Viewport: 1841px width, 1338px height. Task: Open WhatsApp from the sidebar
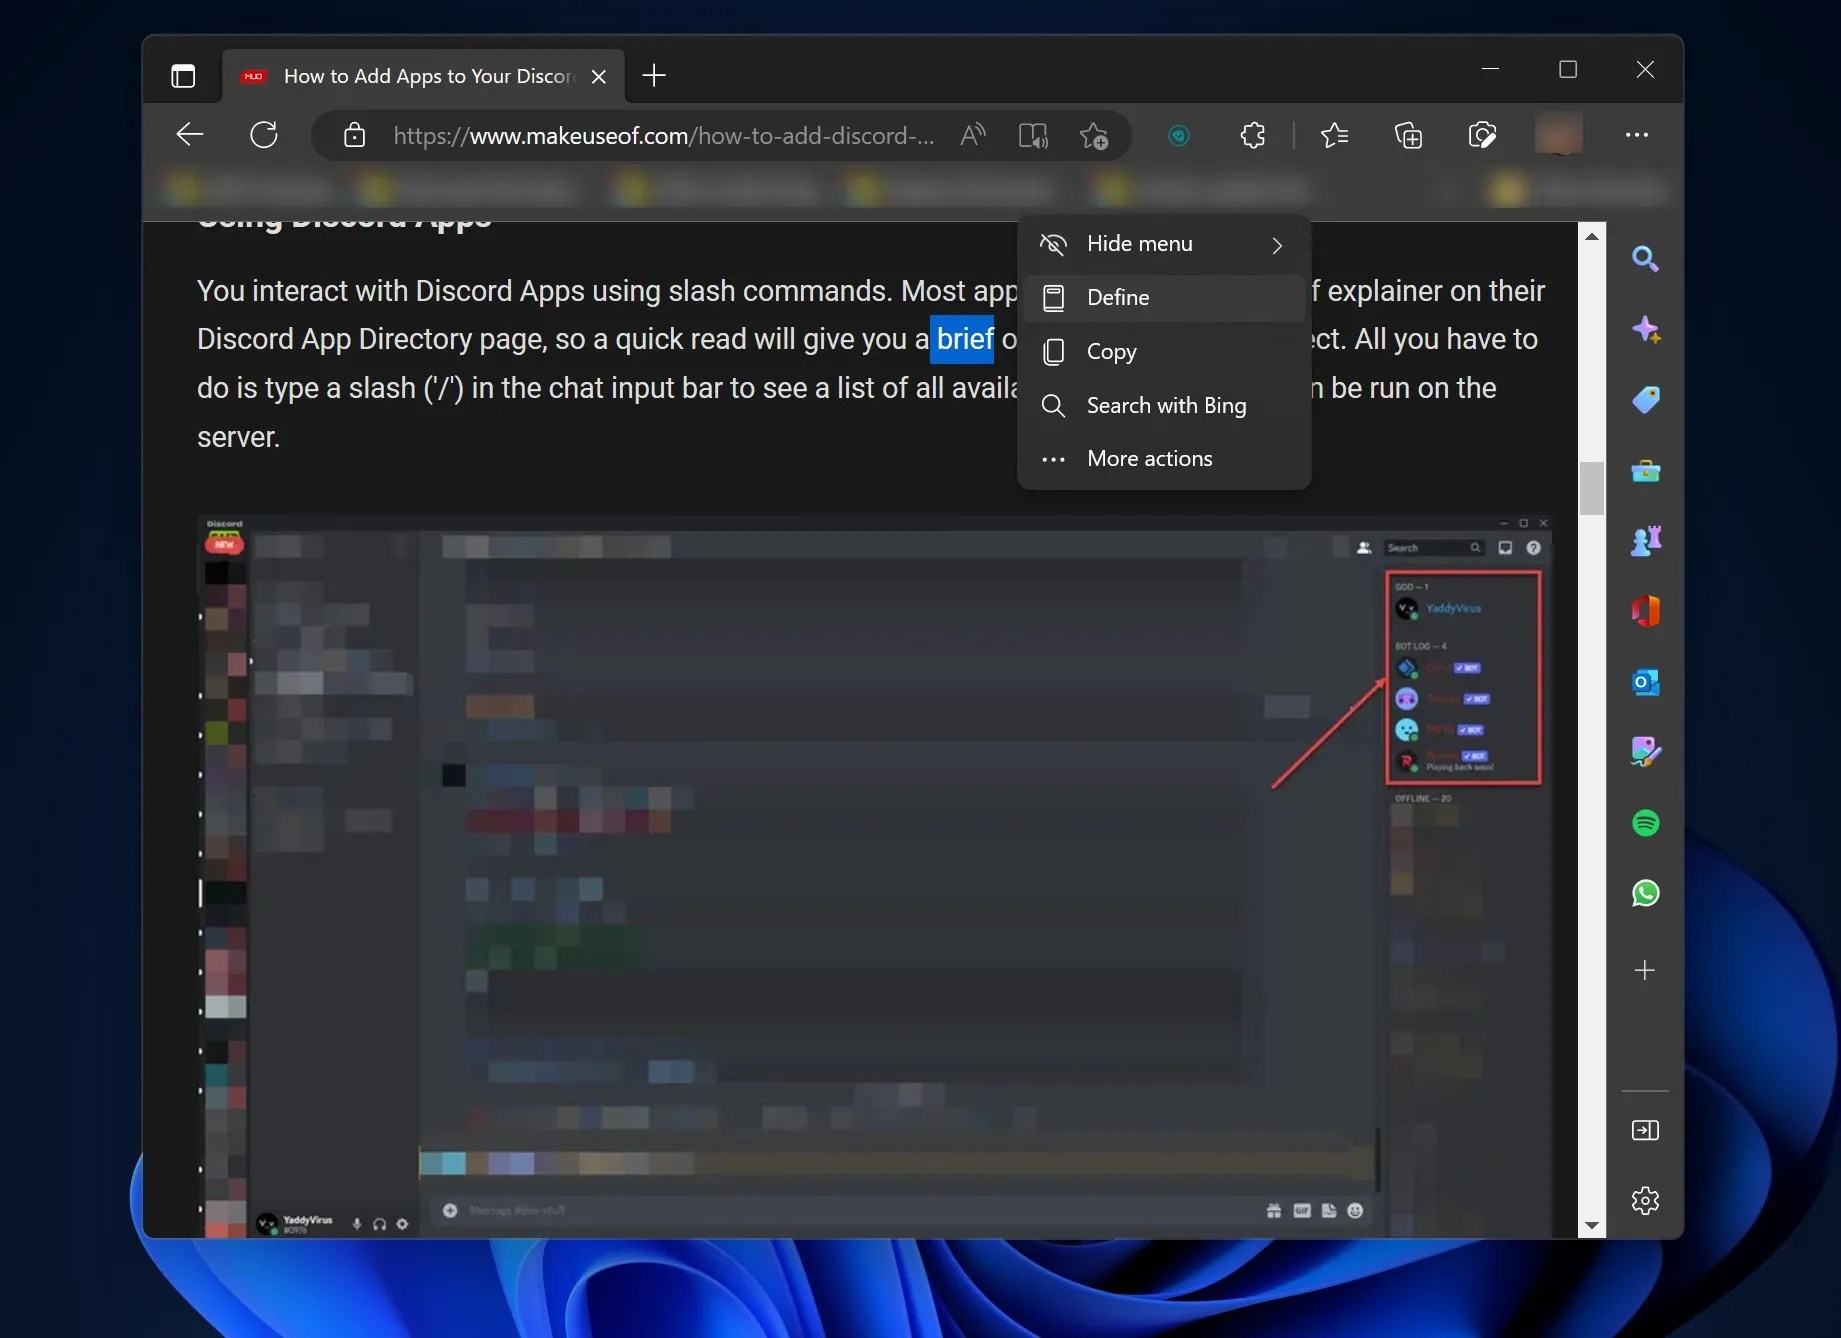[x=1645, y=894]
